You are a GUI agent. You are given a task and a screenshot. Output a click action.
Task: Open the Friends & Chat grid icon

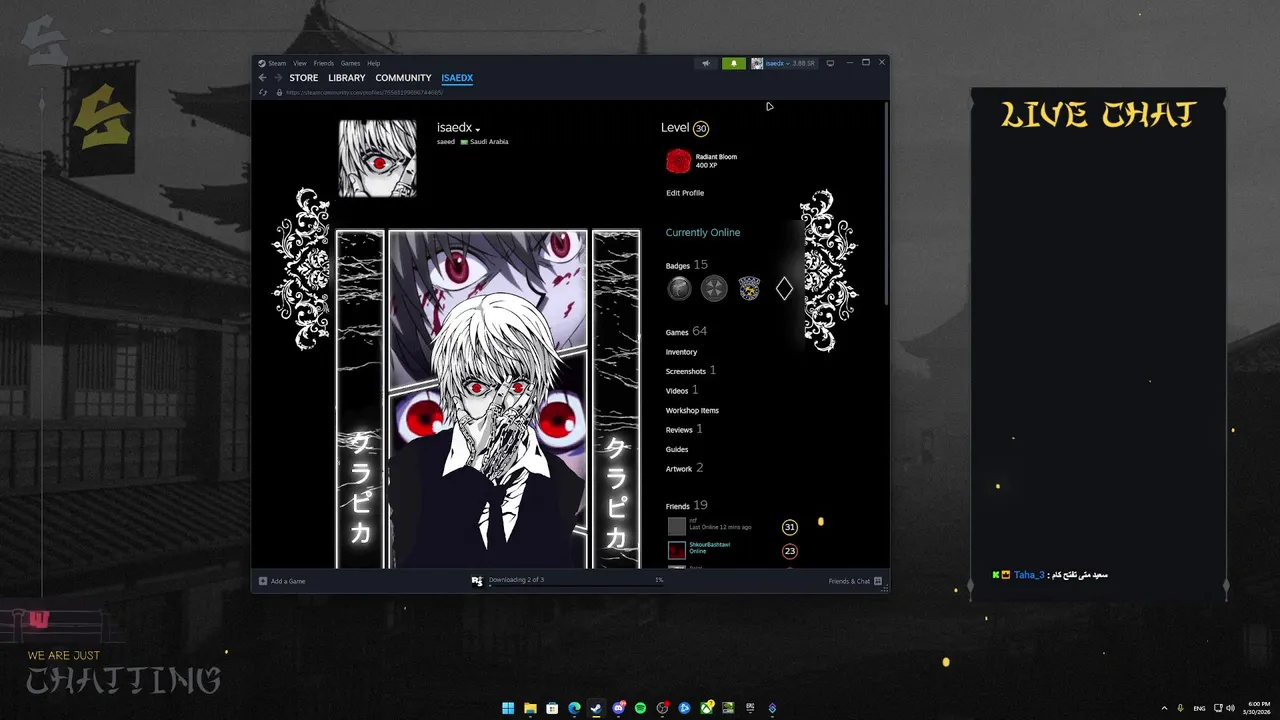(877, 581)
